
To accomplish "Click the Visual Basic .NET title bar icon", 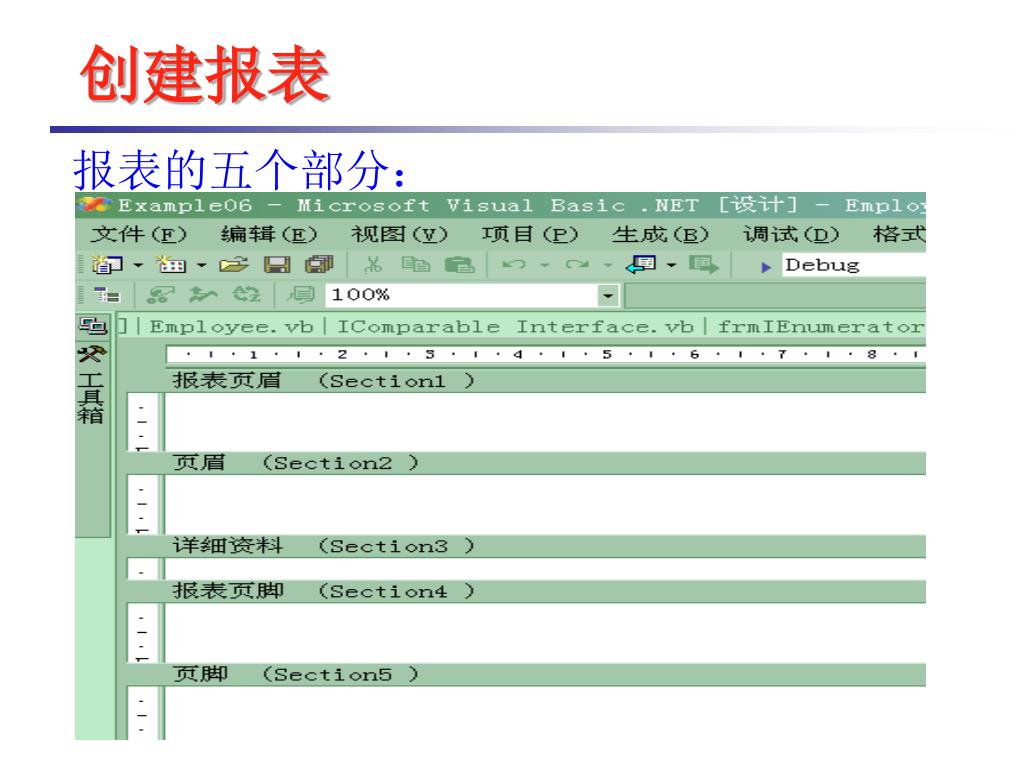I will [x=95, y=205].
